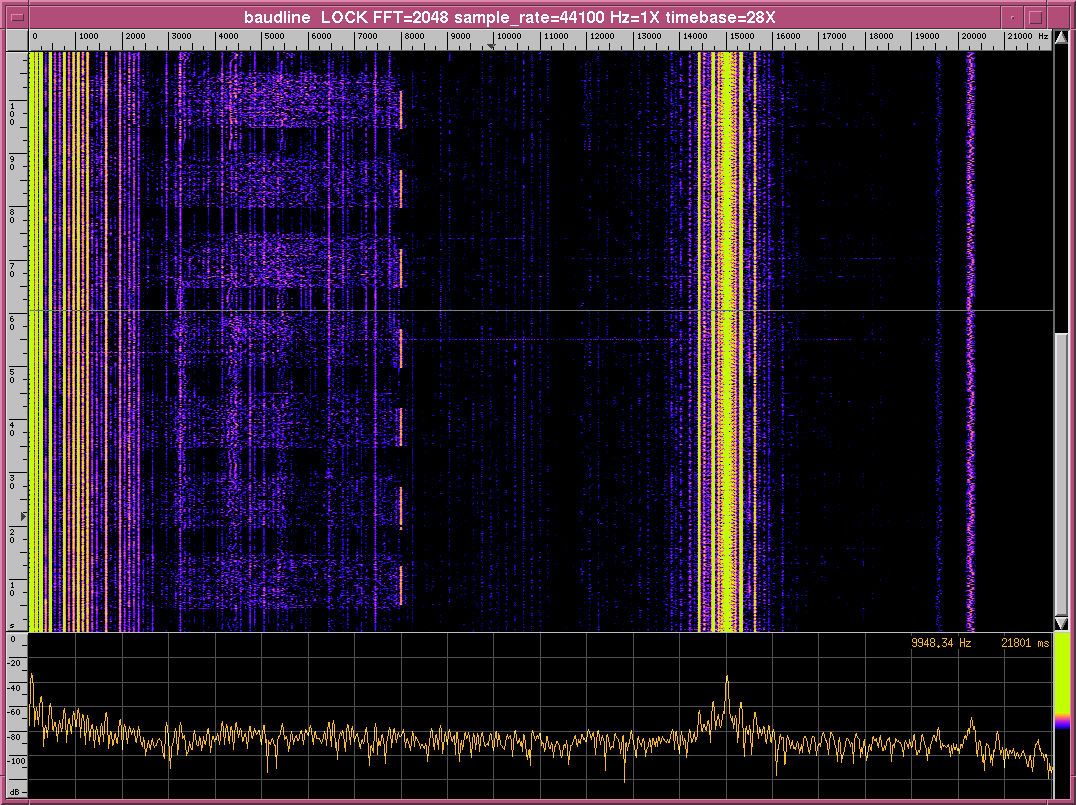The width and height of the screenshot is (1076, 805).
Task: Click the 21801 ms time readout
Action: [x=1025, y=643]
